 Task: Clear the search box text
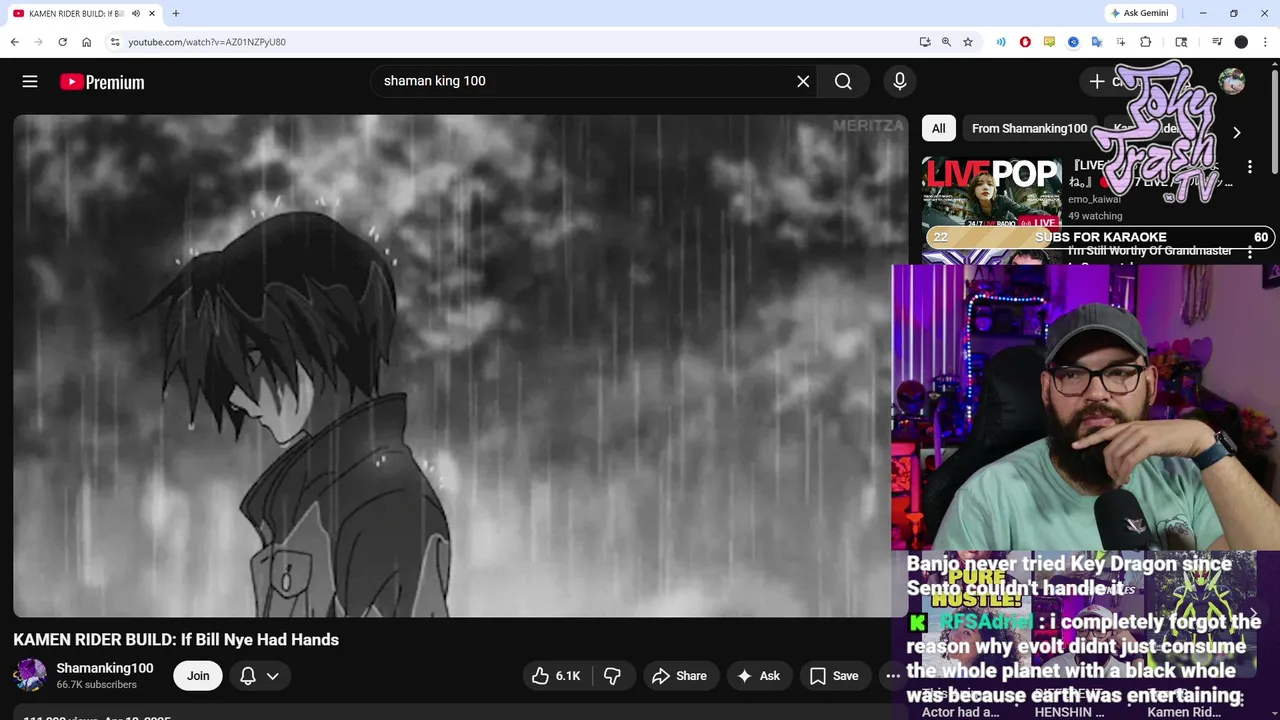pyautogui.click(x=803, y=82)
